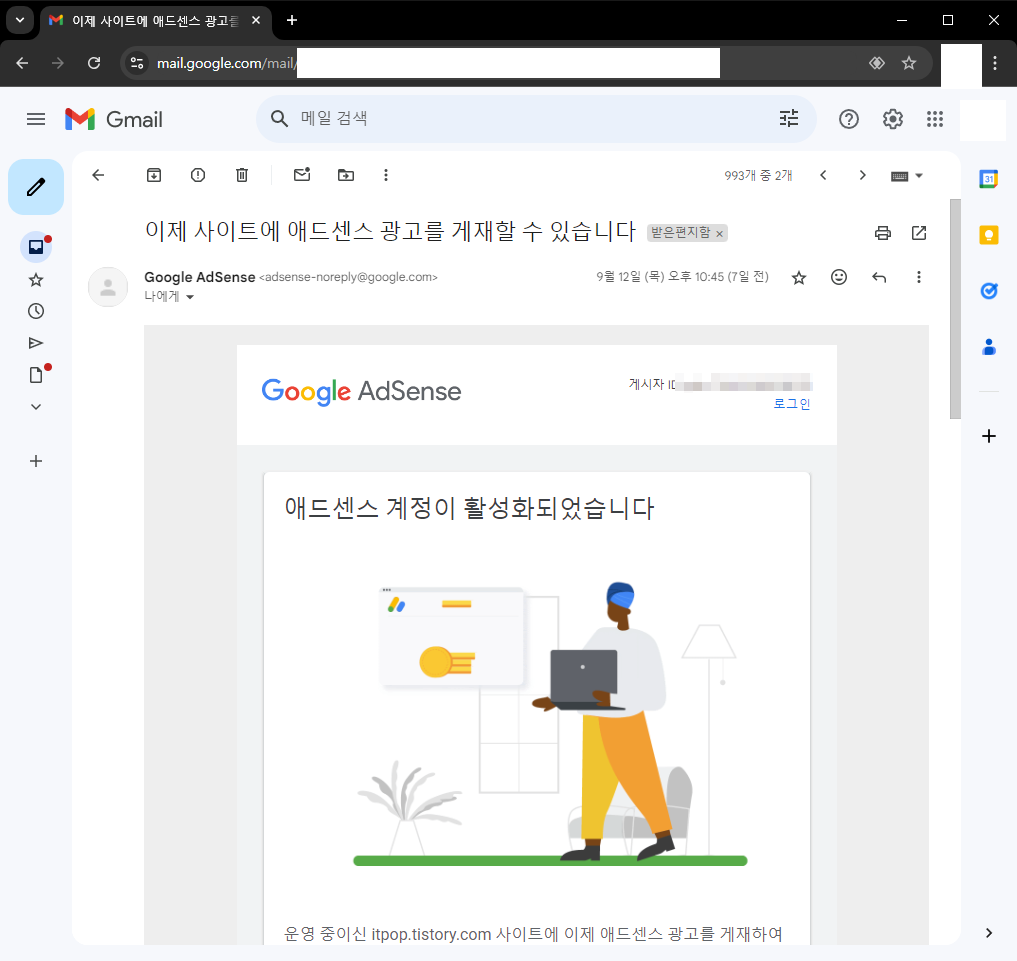Click the sender name Google AdSense

[x=200, y=277]
